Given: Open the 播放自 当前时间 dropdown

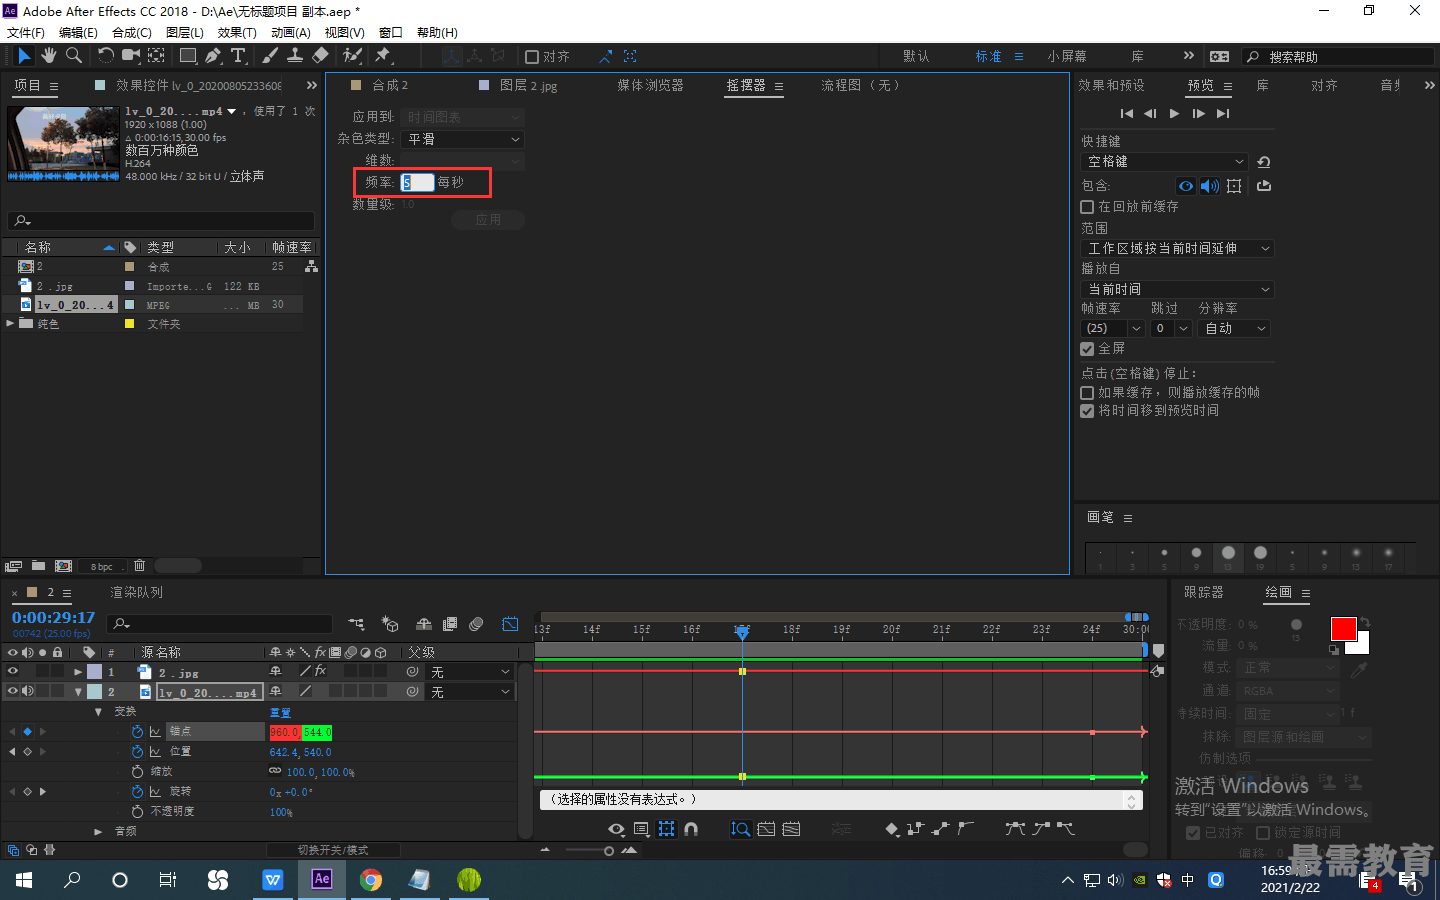Looking at the screenshot, I should pos(1177,289).
